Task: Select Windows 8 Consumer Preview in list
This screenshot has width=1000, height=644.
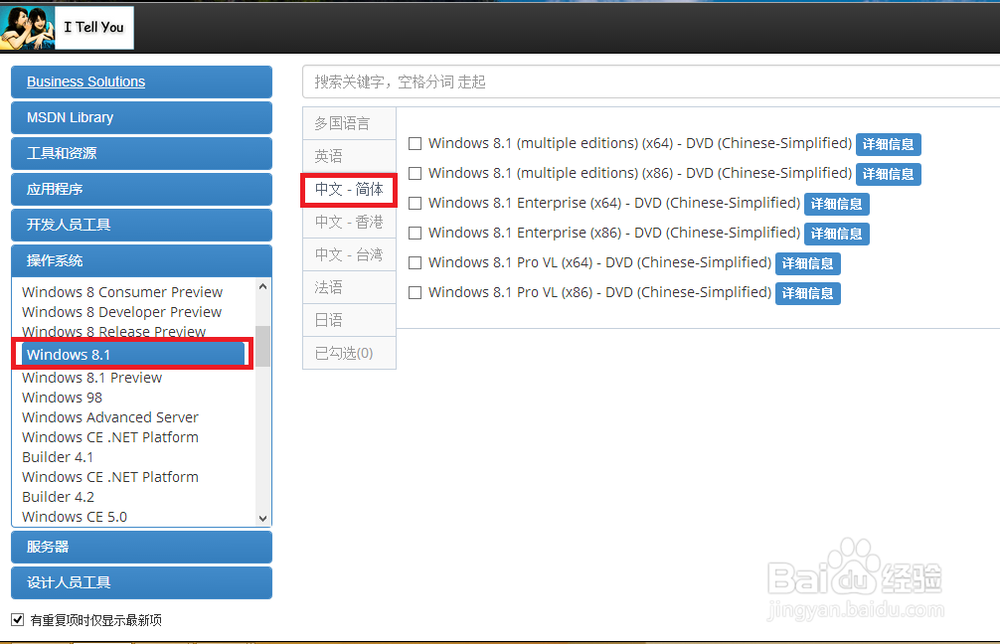Action: click(x=122, y=292)
